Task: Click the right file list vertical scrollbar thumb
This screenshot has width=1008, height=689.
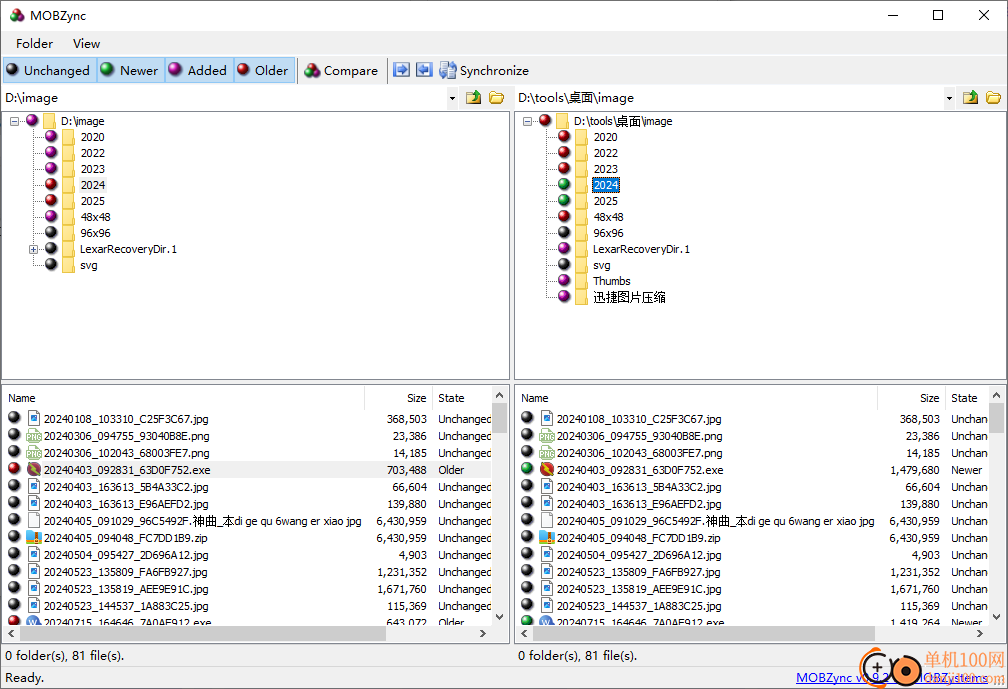Action: [996, 418]
